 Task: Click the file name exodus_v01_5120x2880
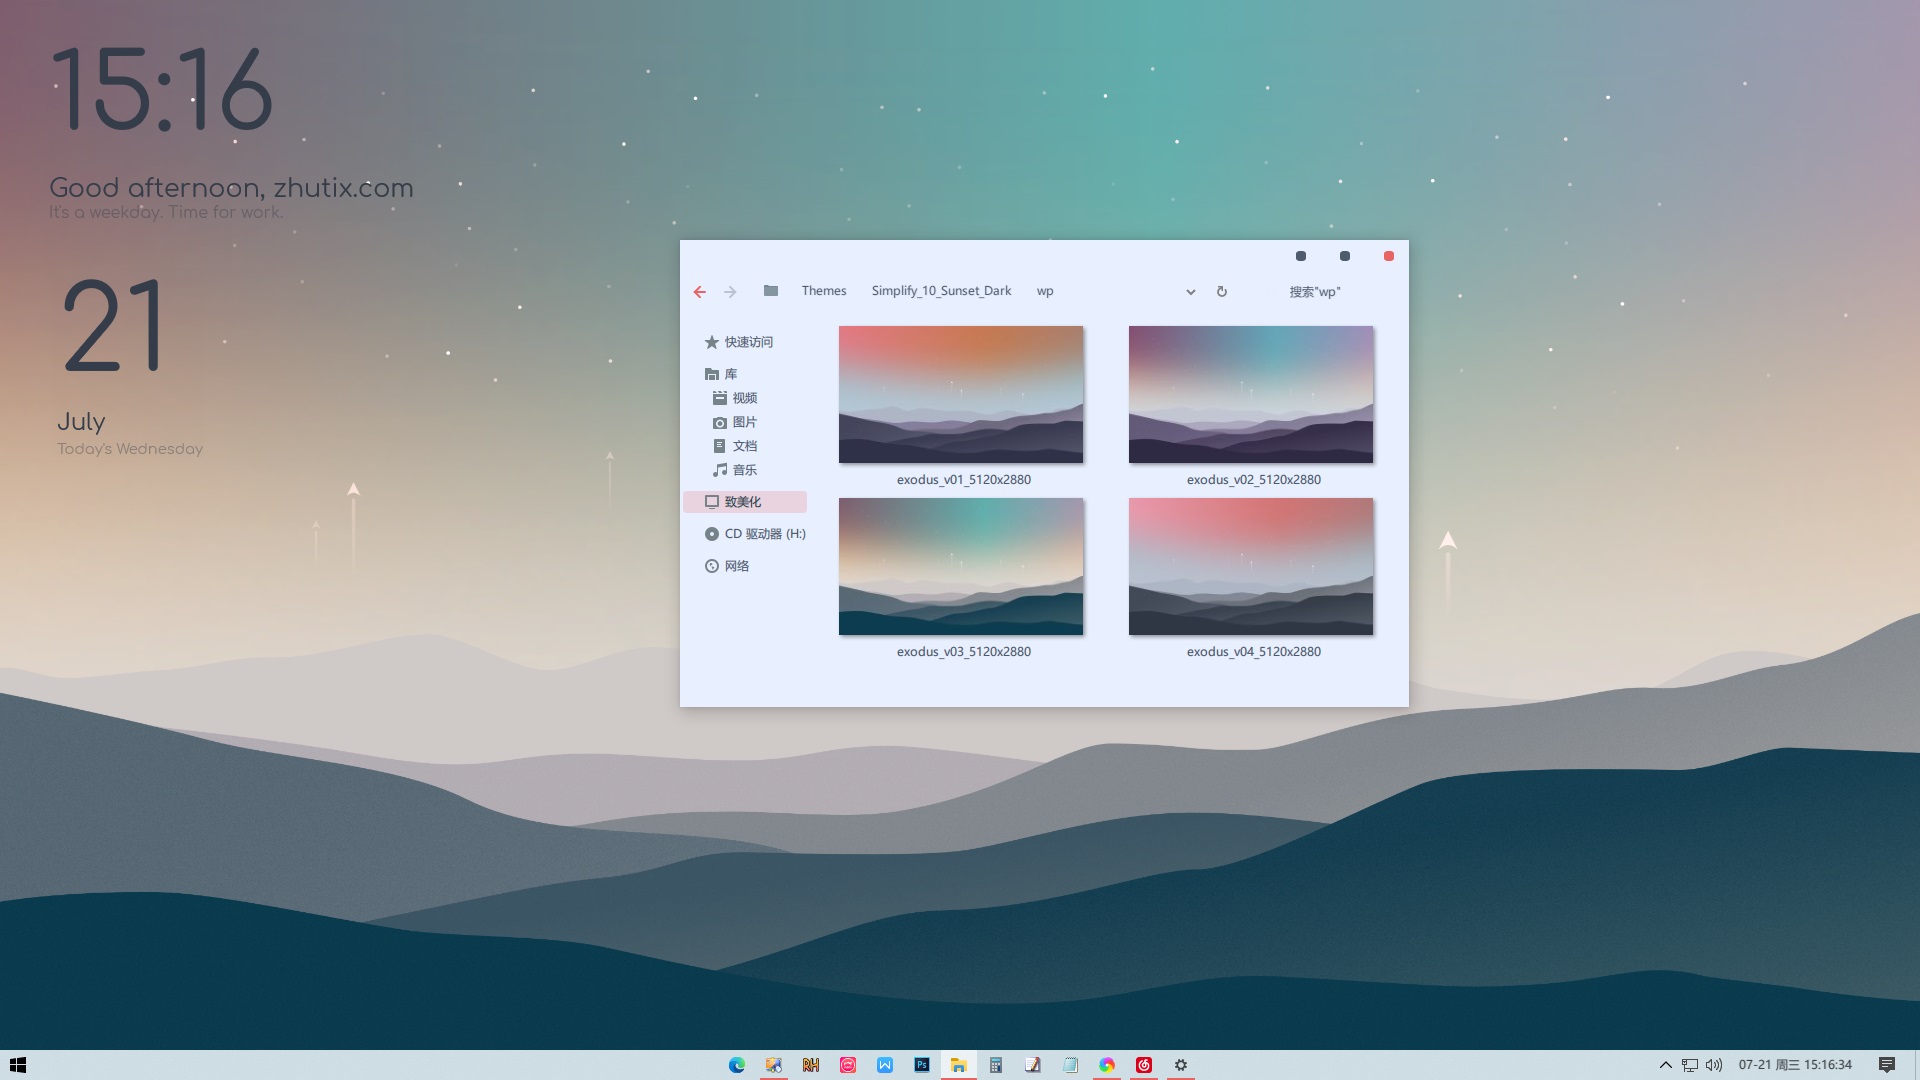click(x=963, y=480)
